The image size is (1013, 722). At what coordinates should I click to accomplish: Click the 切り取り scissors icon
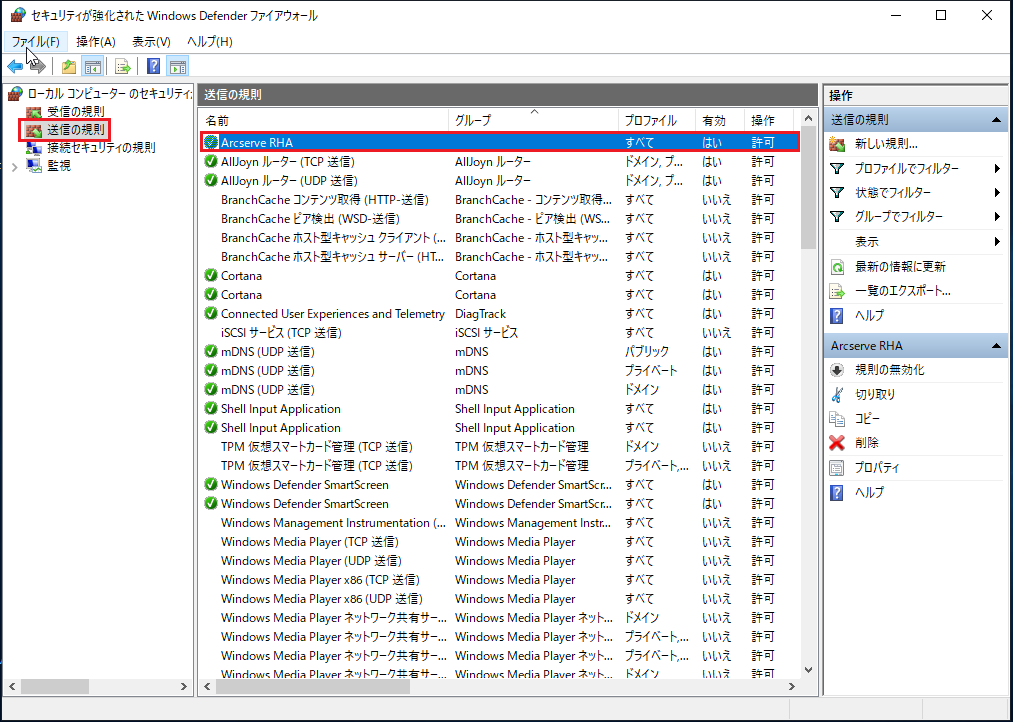[837, 395]
